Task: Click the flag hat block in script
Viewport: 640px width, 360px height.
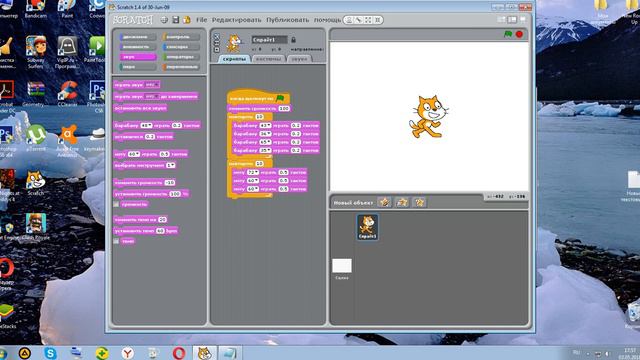Action: (x=258, y=98)
